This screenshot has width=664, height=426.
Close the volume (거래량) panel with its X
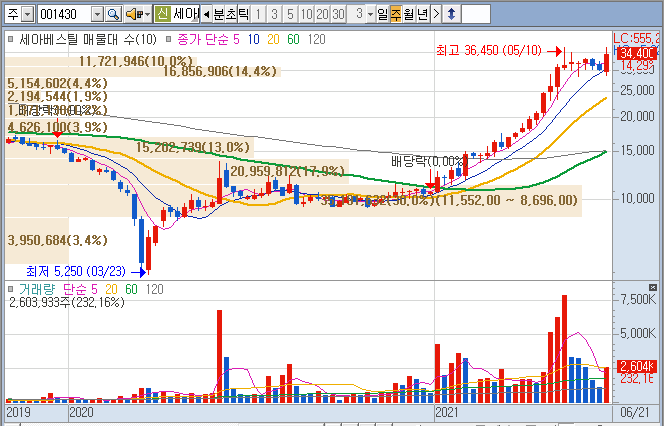[x=653, y=288]
